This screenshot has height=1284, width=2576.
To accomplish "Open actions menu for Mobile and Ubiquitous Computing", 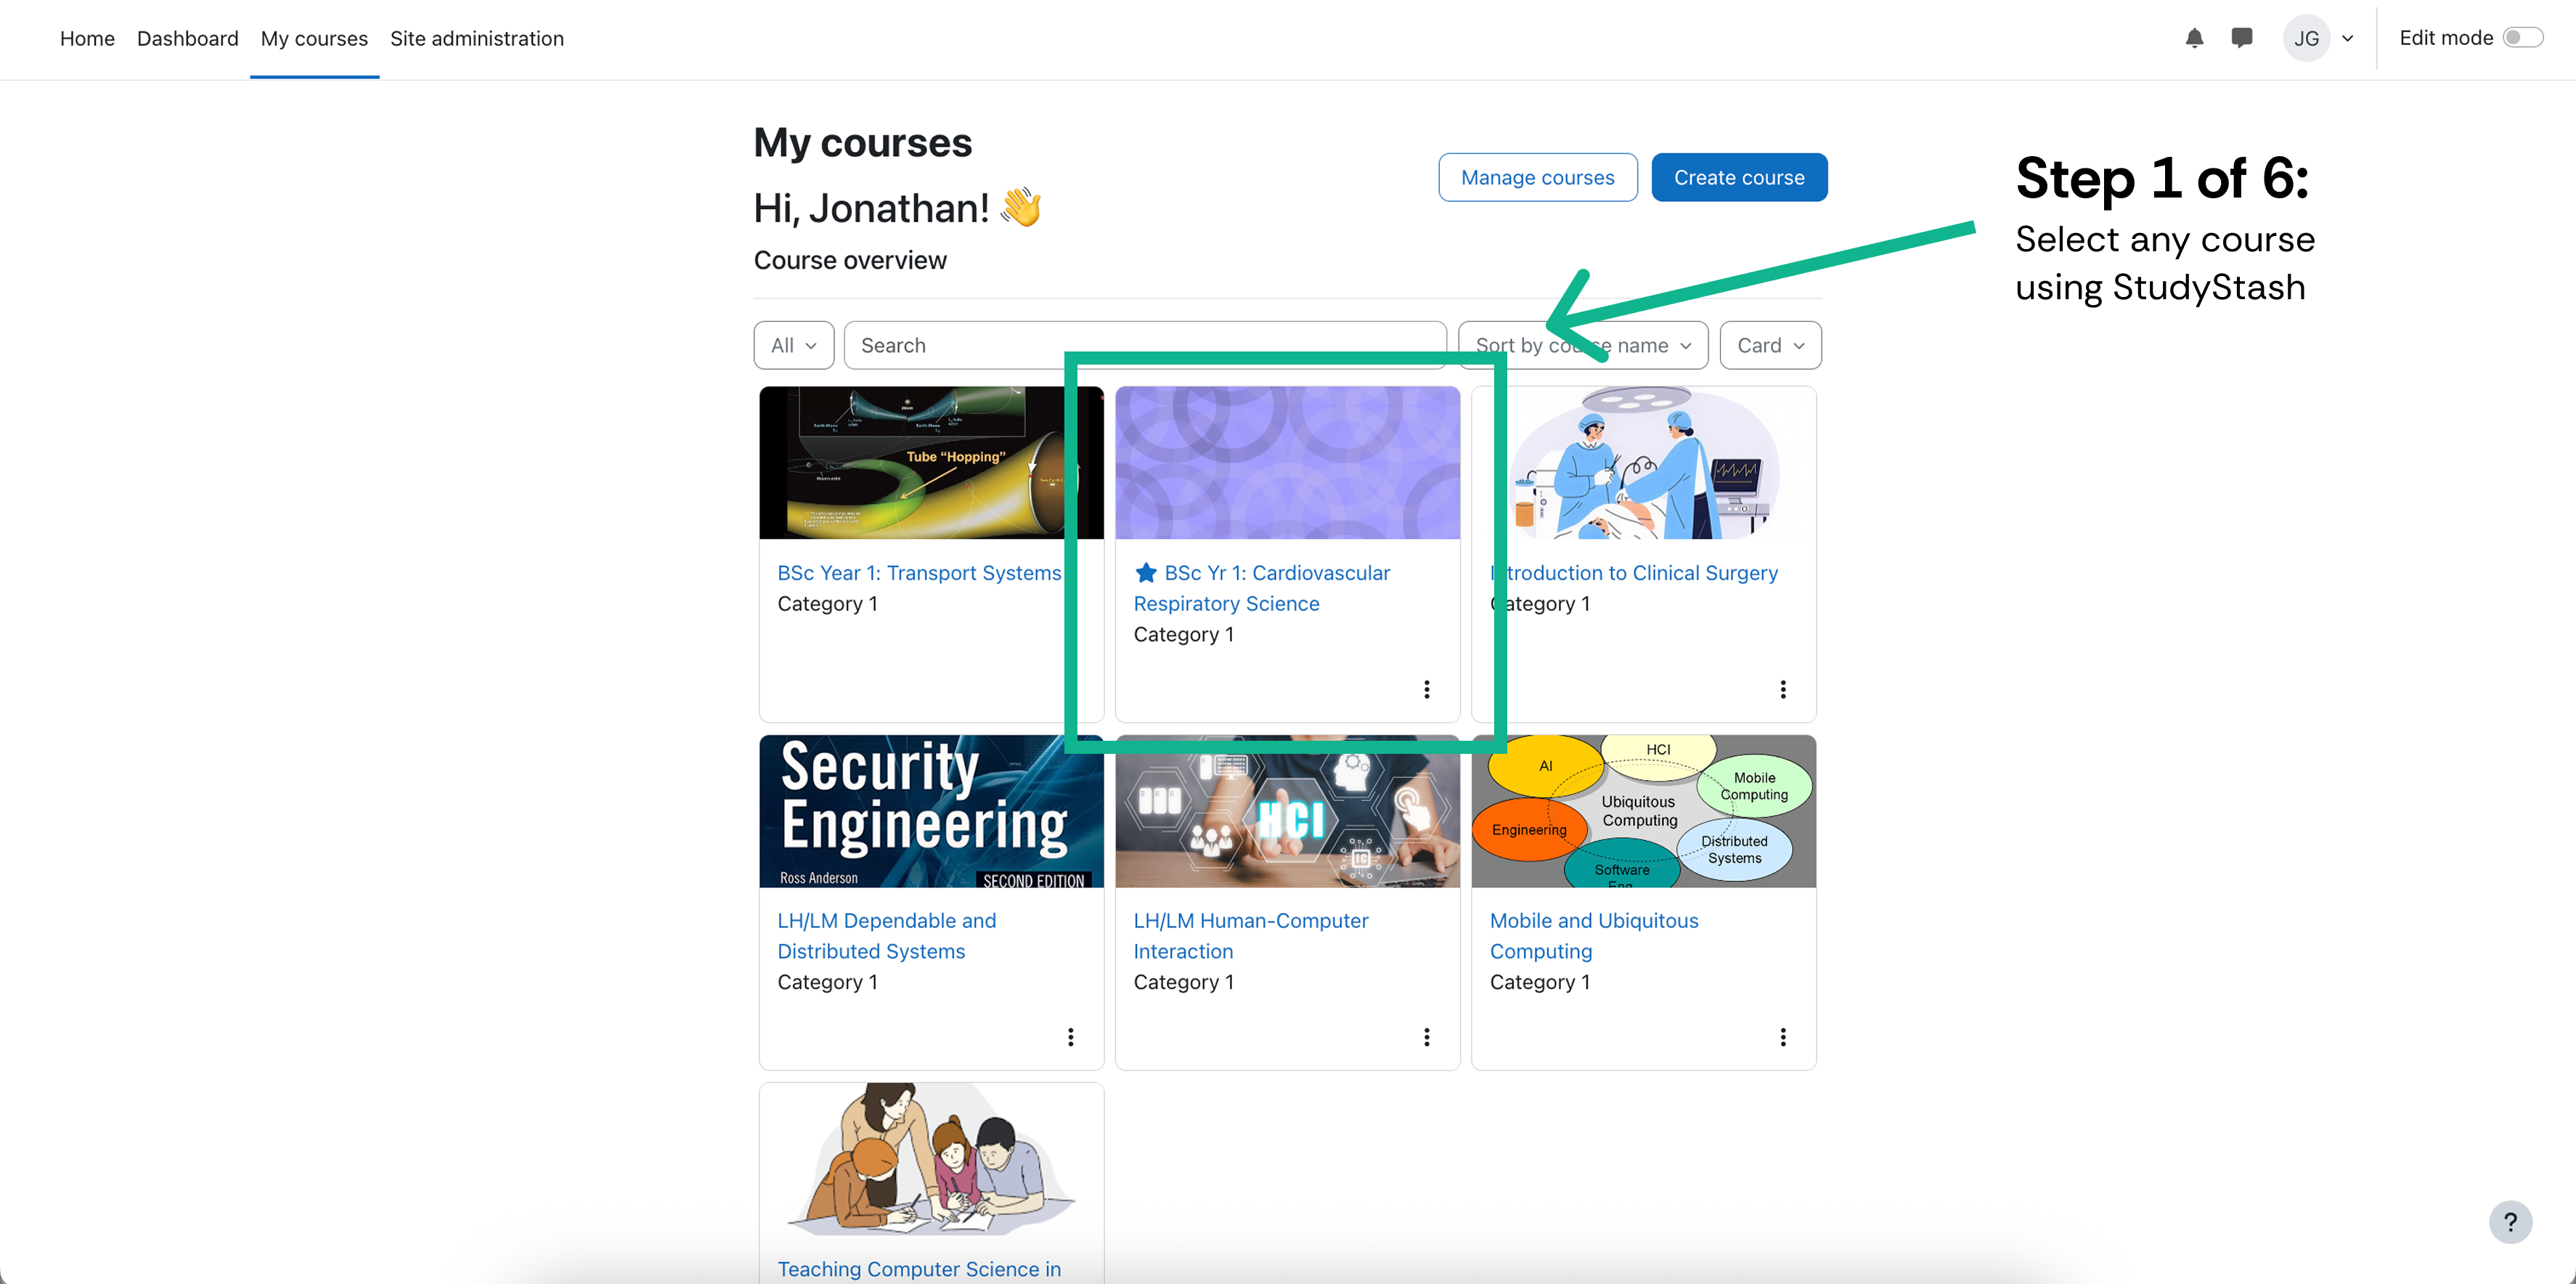I will click(1783, 1037).
